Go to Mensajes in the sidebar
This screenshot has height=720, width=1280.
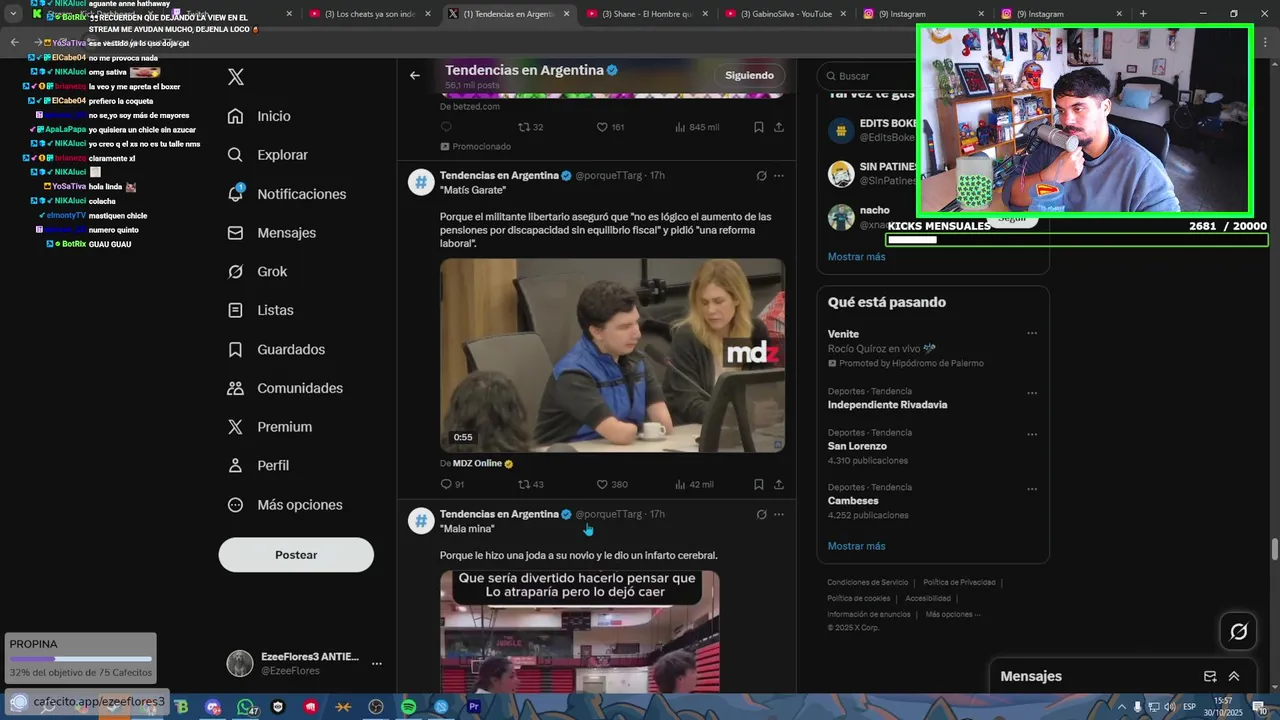[271, 233]
